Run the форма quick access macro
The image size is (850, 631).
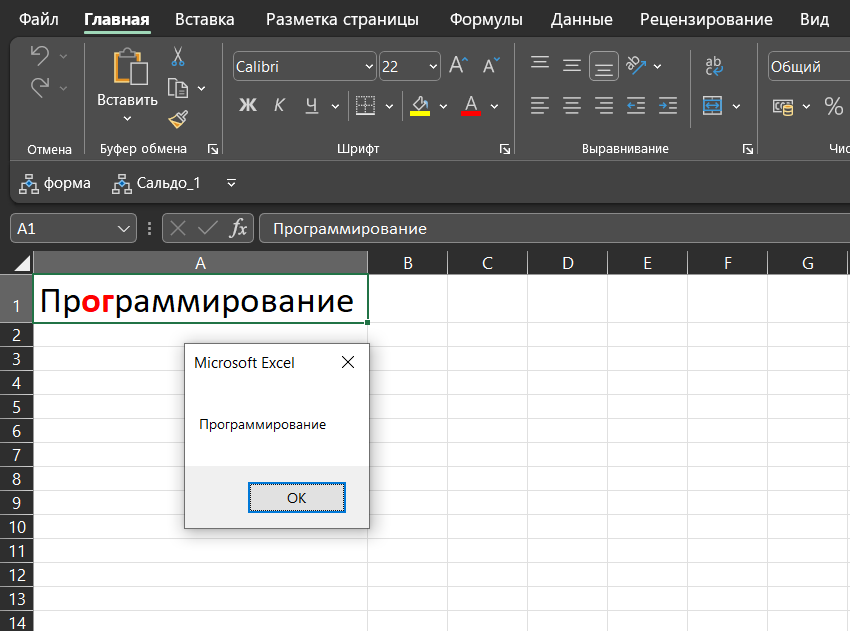55,183
